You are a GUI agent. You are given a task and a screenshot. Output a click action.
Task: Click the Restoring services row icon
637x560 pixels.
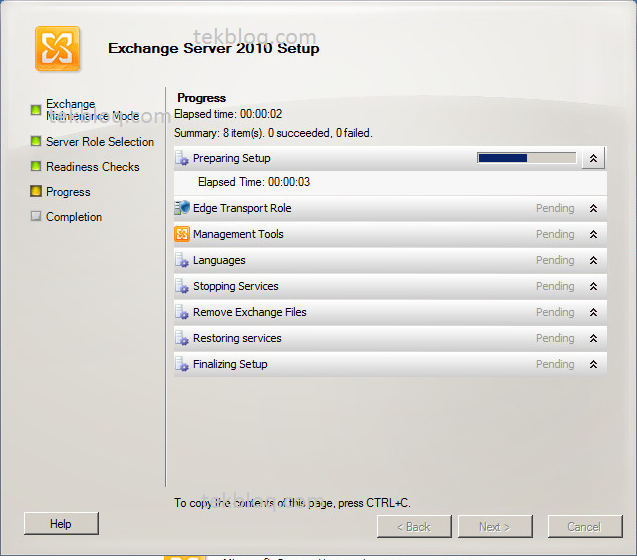182,338
